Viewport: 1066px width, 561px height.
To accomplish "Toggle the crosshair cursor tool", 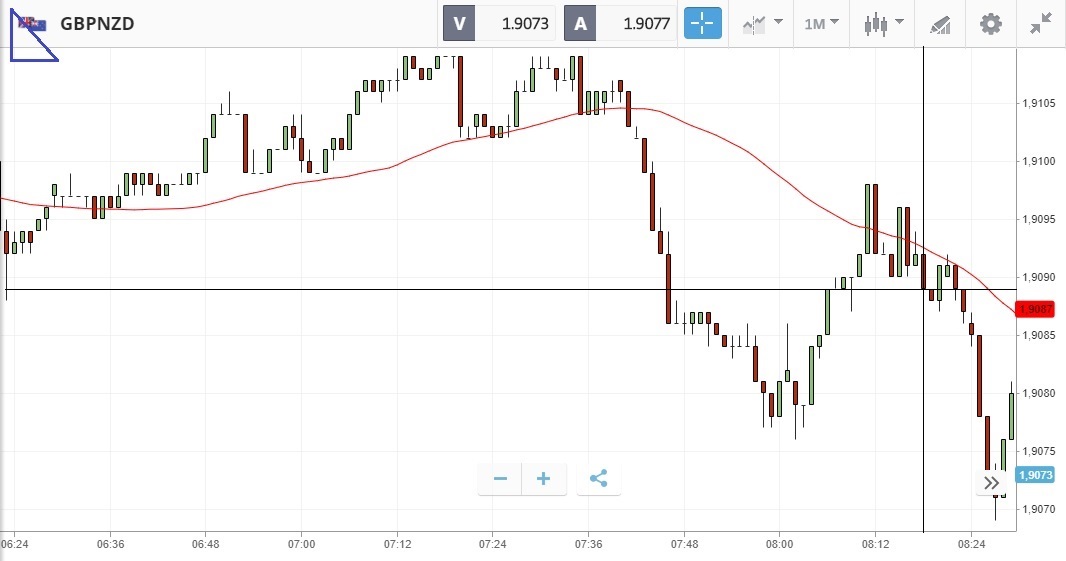I will point(702,23).
